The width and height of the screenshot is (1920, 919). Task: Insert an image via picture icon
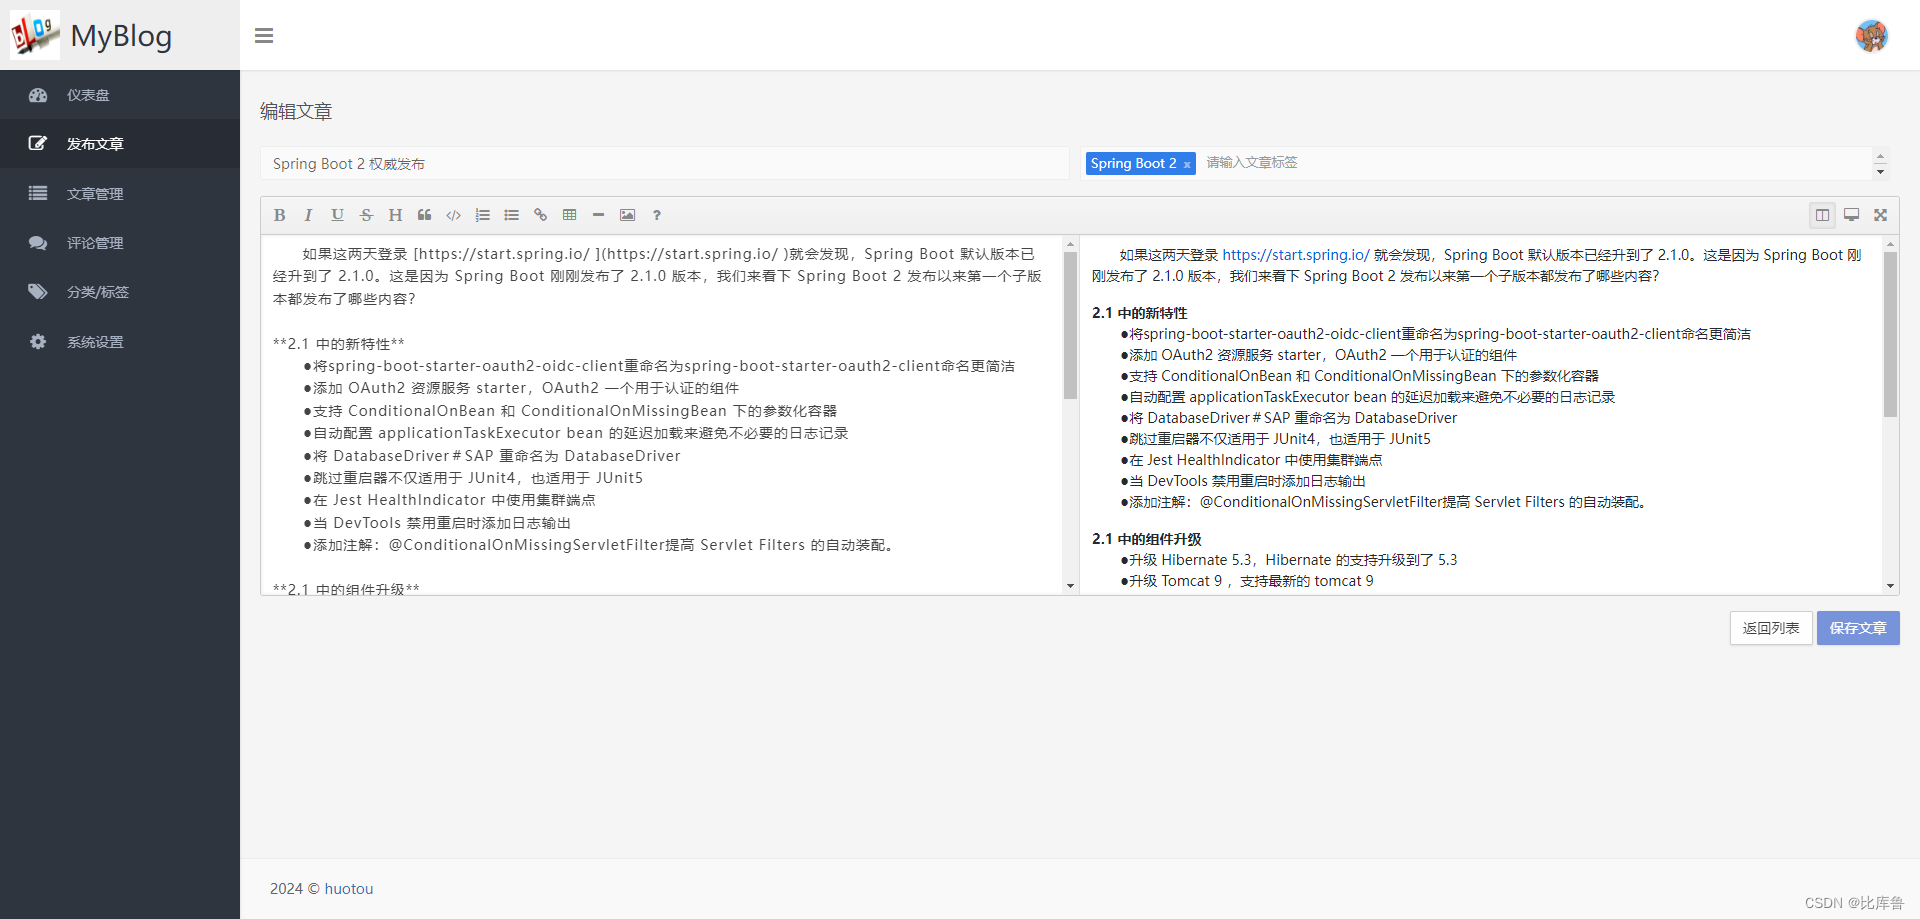click(627, 215)
